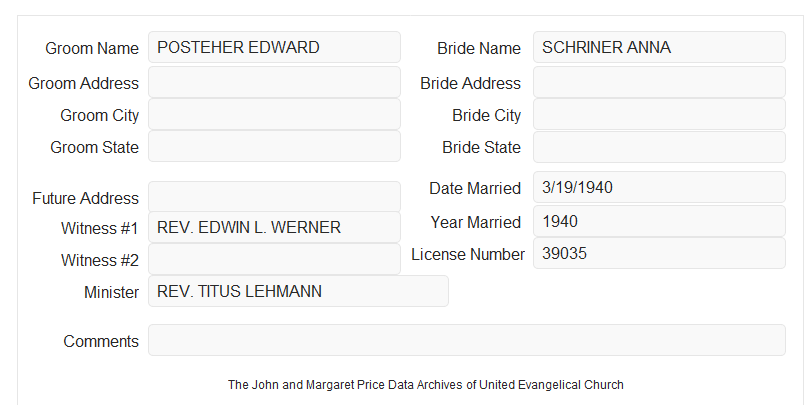The image size is (805, 405).
Task: Click the Groom Name field
Action: (x=274, y=47)
